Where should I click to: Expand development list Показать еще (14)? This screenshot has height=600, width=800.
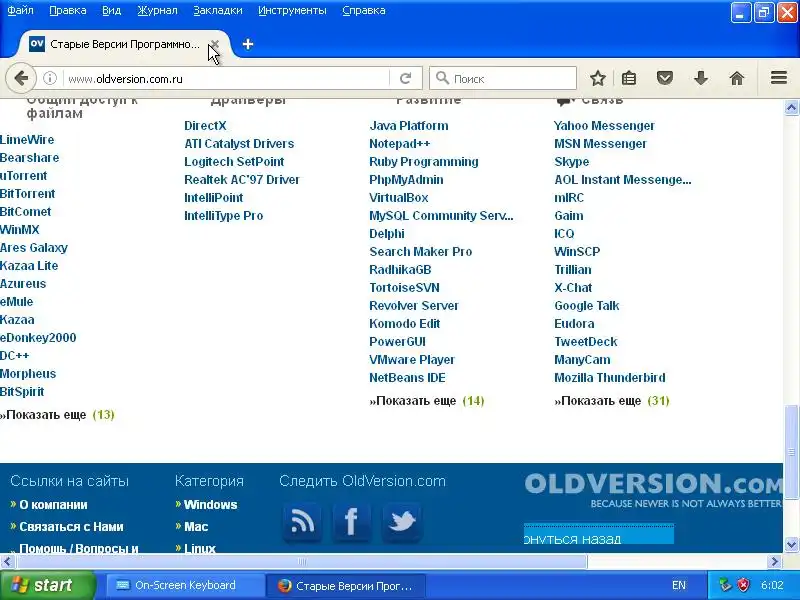427,401
